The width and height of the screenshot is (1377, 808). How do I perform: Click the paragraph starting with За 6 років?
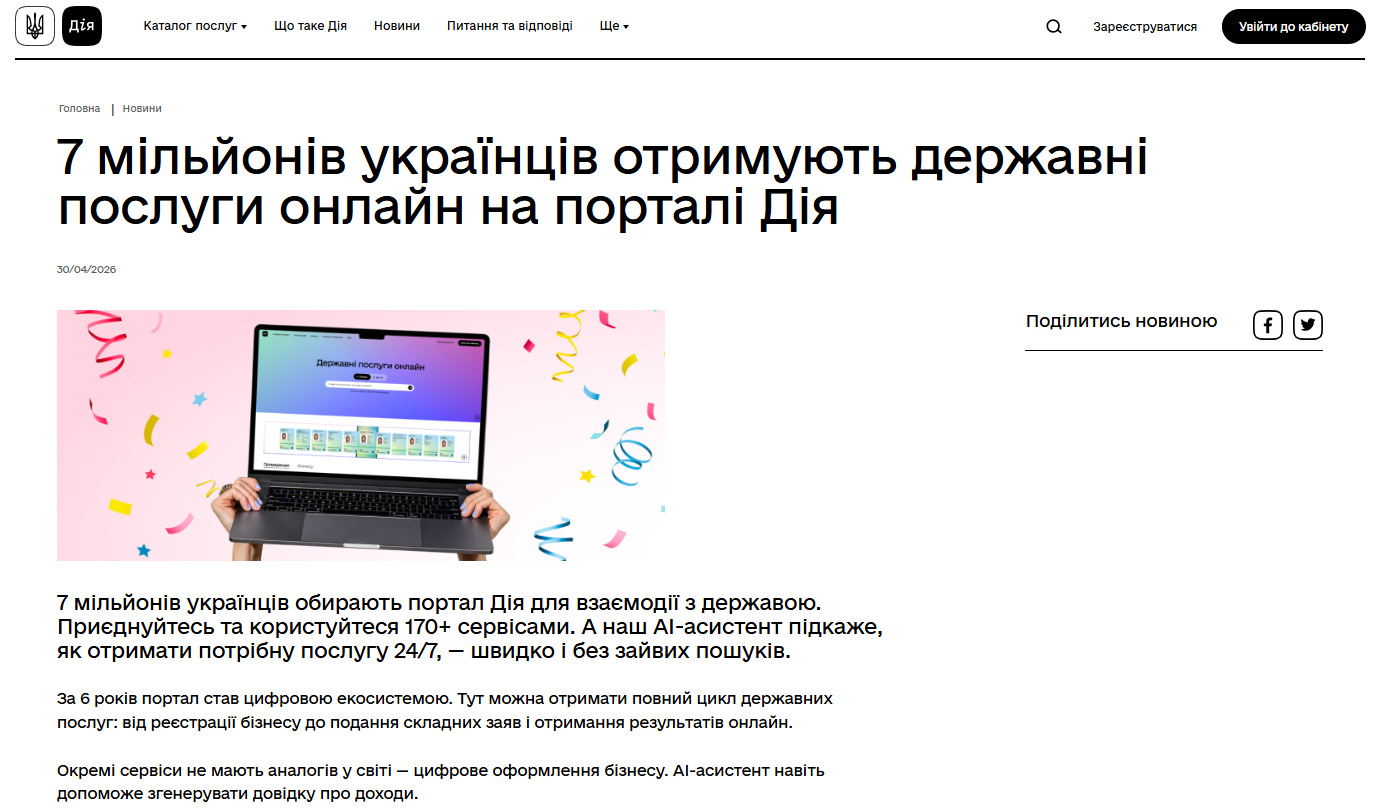[x=445, y=710]
